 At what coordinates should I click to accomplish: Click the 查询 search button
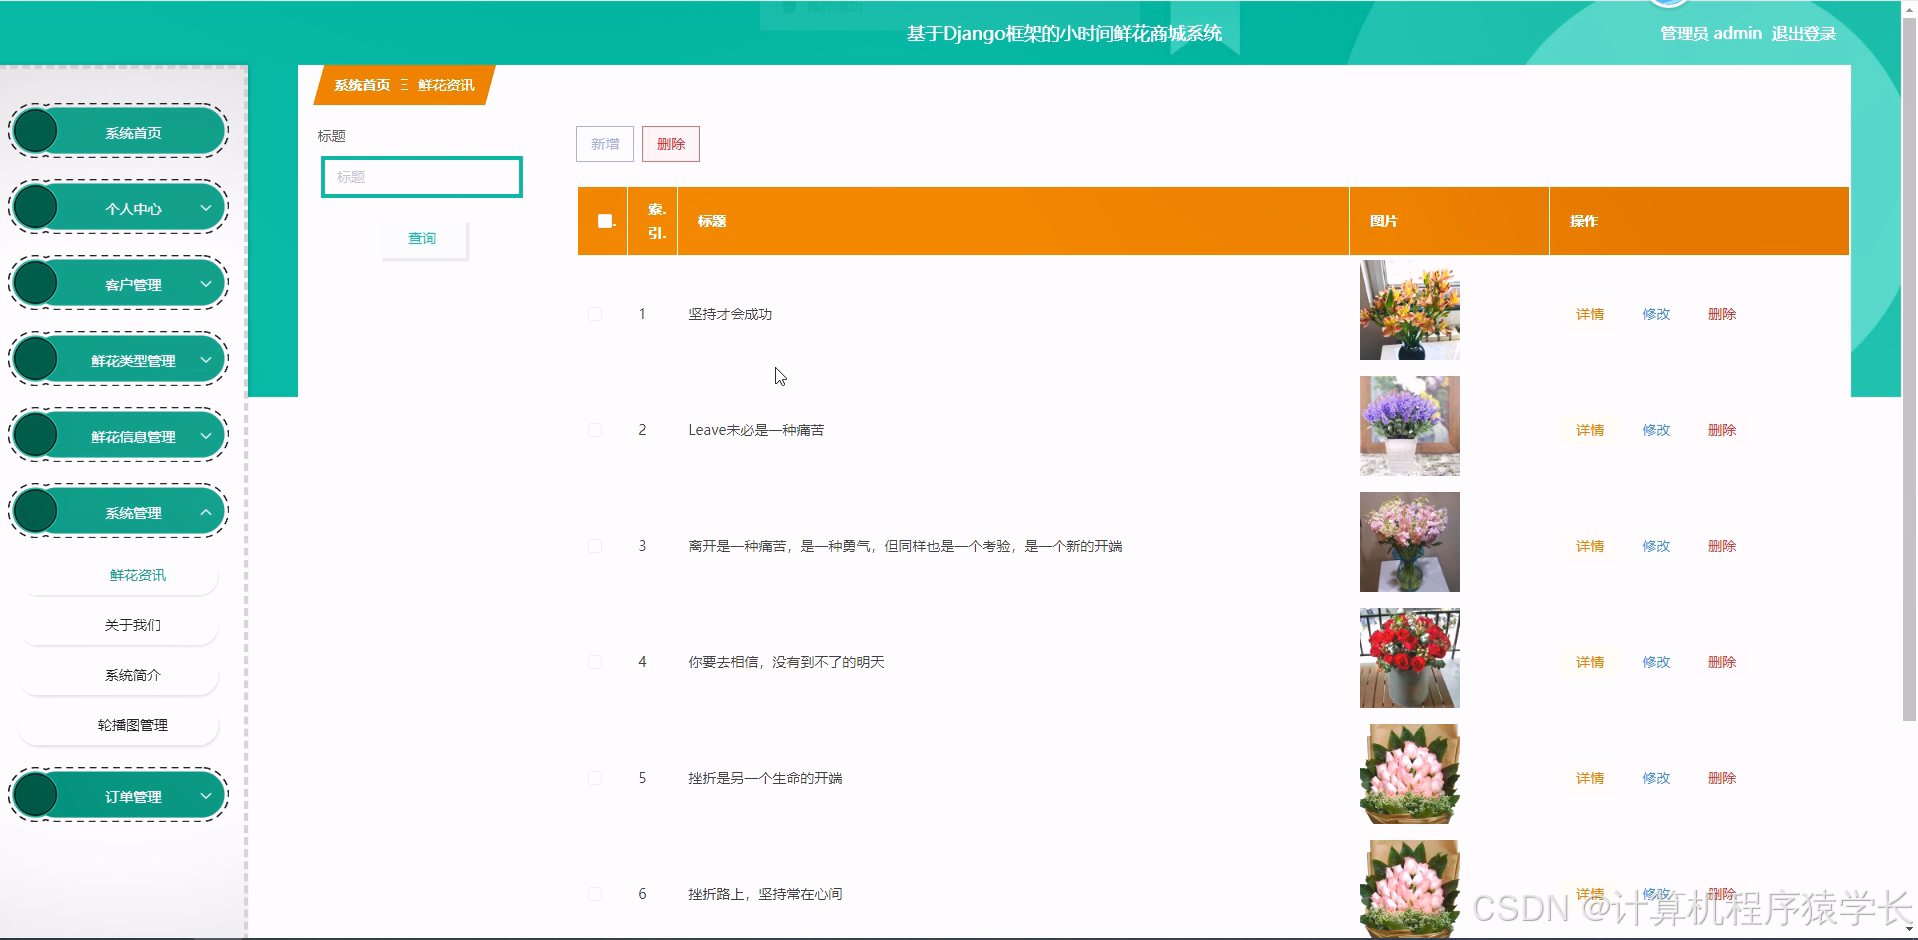[424, 239]
